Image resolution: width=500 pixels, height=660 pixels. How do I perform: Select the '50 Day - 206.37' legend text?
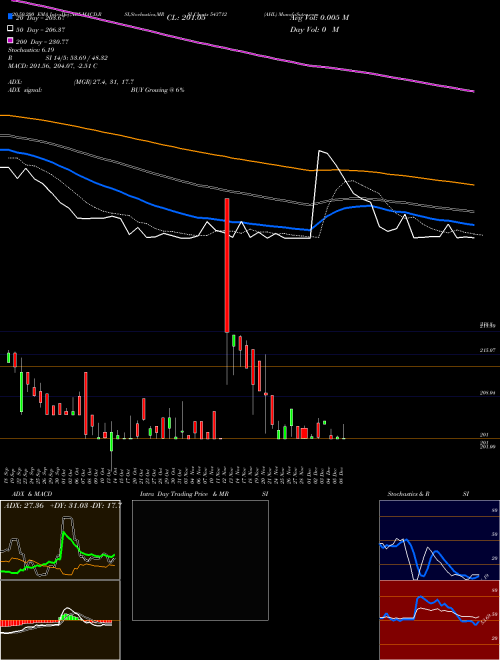(40, 29)
